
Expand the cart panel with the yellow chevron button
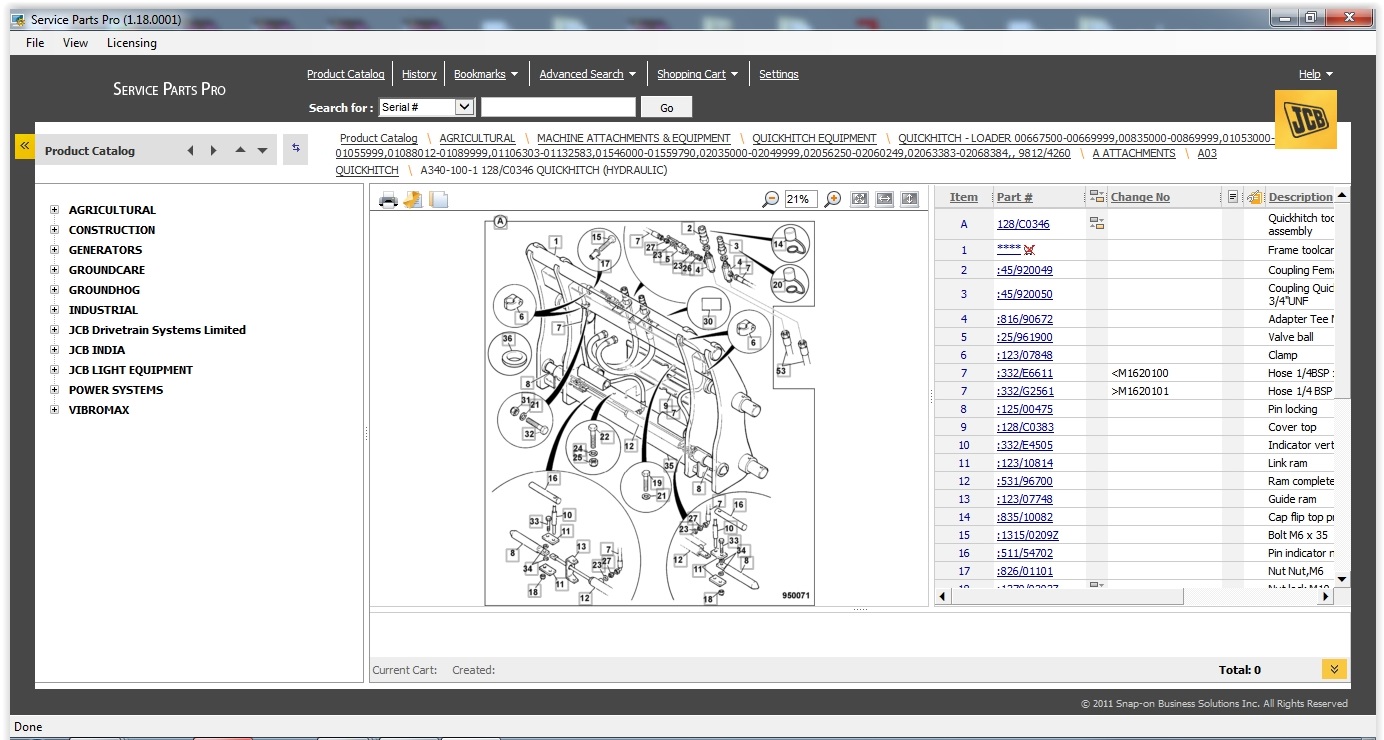pos(1334,669)
